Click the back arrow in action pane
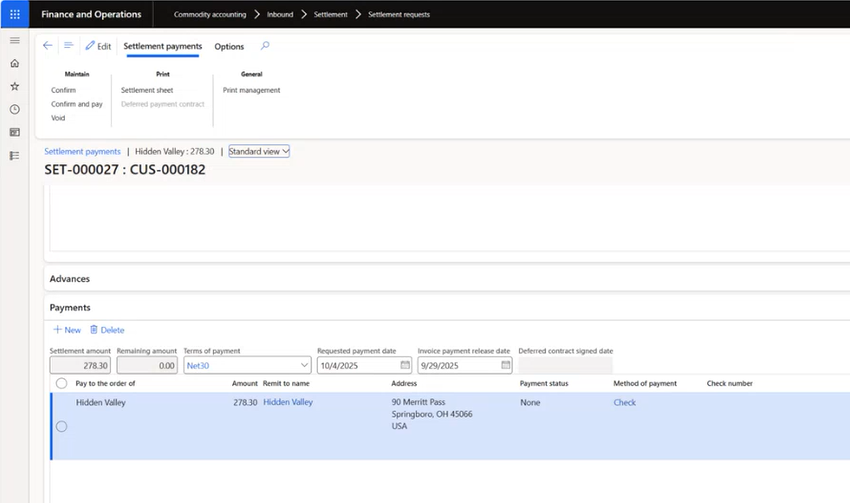Image resolution: width=850 pixels, height=503 pixels. pos(47,46)
